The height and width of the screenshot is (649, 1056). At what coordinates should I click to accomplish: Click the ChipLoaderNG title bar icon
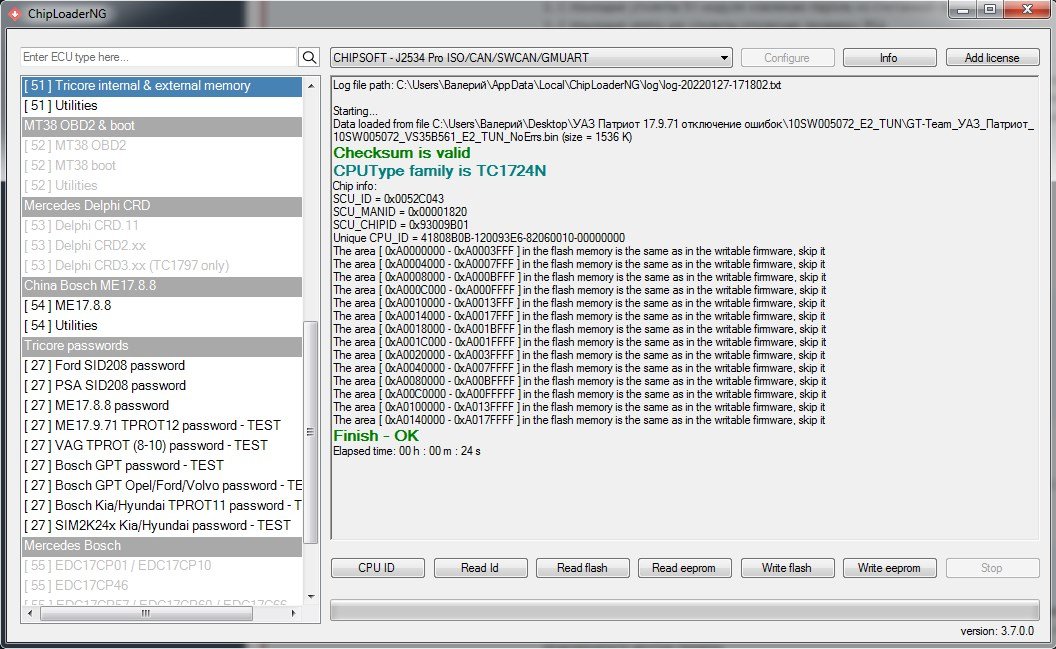pyautogui.click(x=13, y=11)
